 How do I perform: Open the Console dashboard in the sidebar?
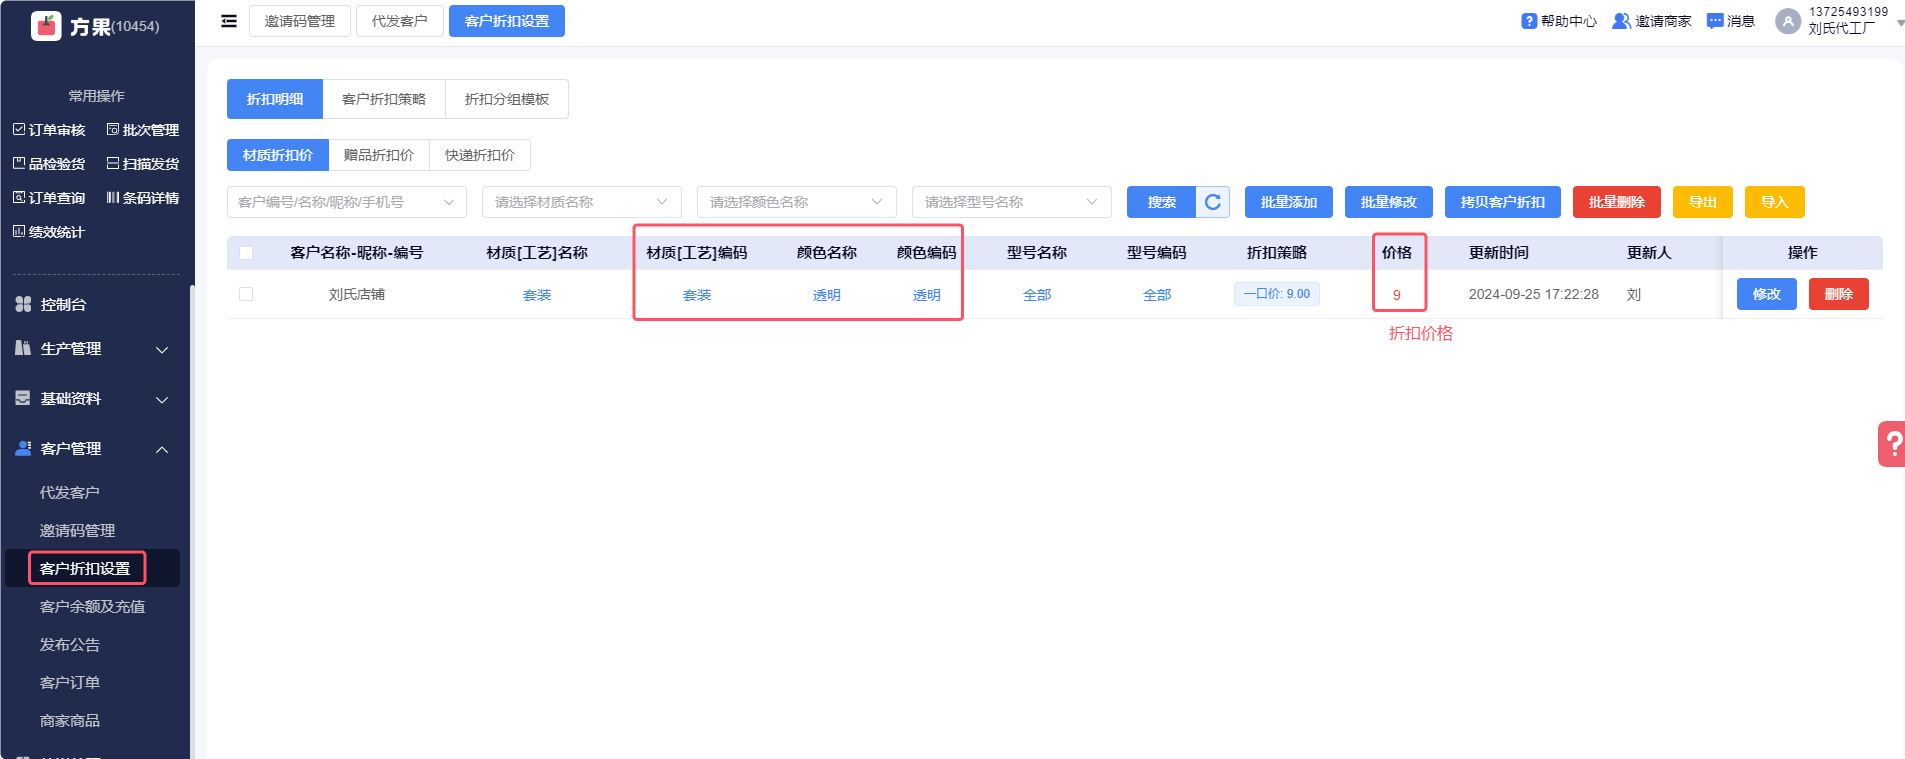(63, 305)
